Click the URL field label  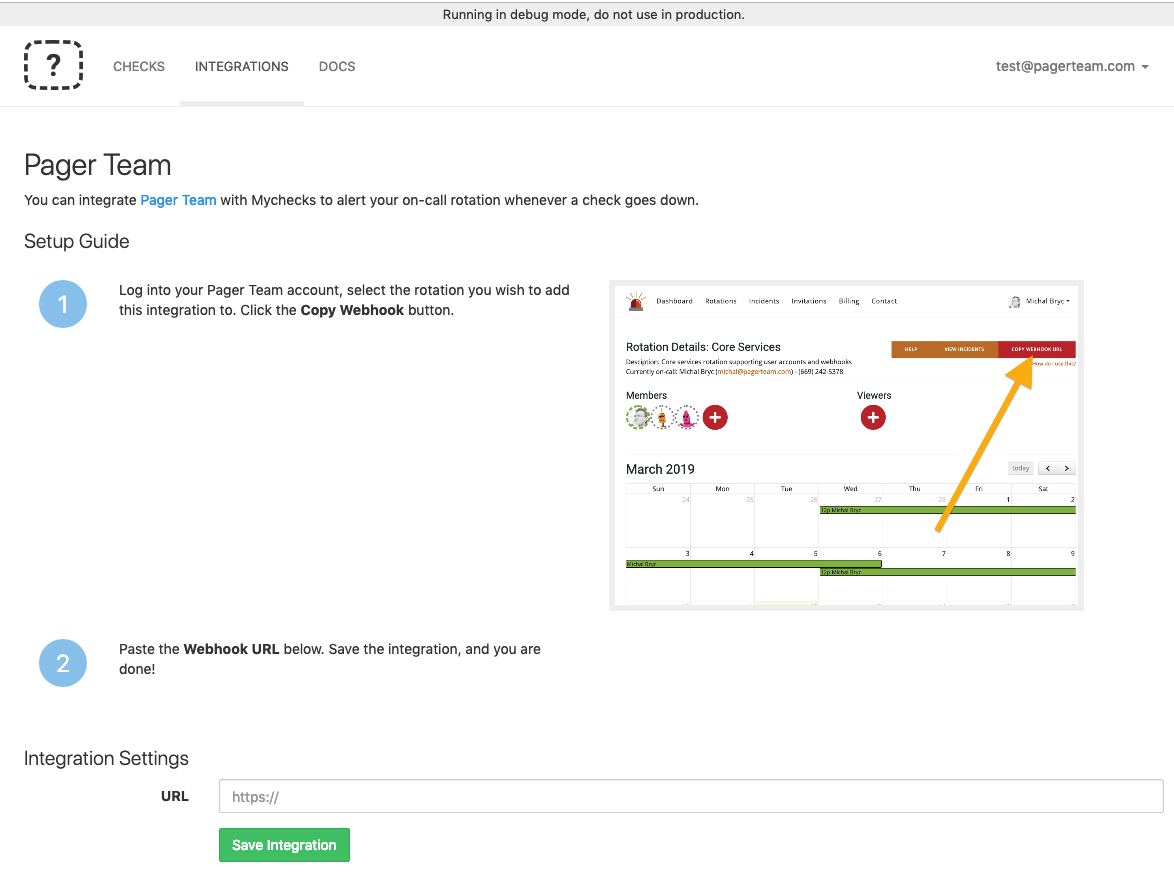[174, 796]
